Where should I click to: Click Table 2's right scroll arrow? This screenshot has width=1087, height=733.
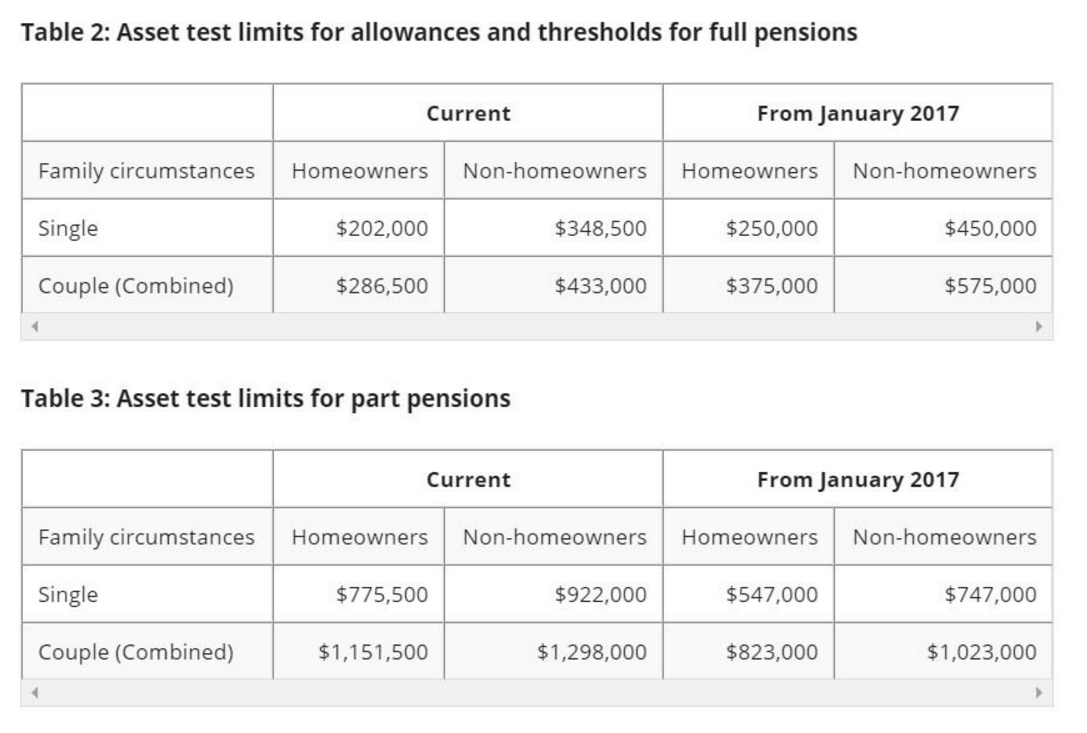click(x=1040, y=326)
